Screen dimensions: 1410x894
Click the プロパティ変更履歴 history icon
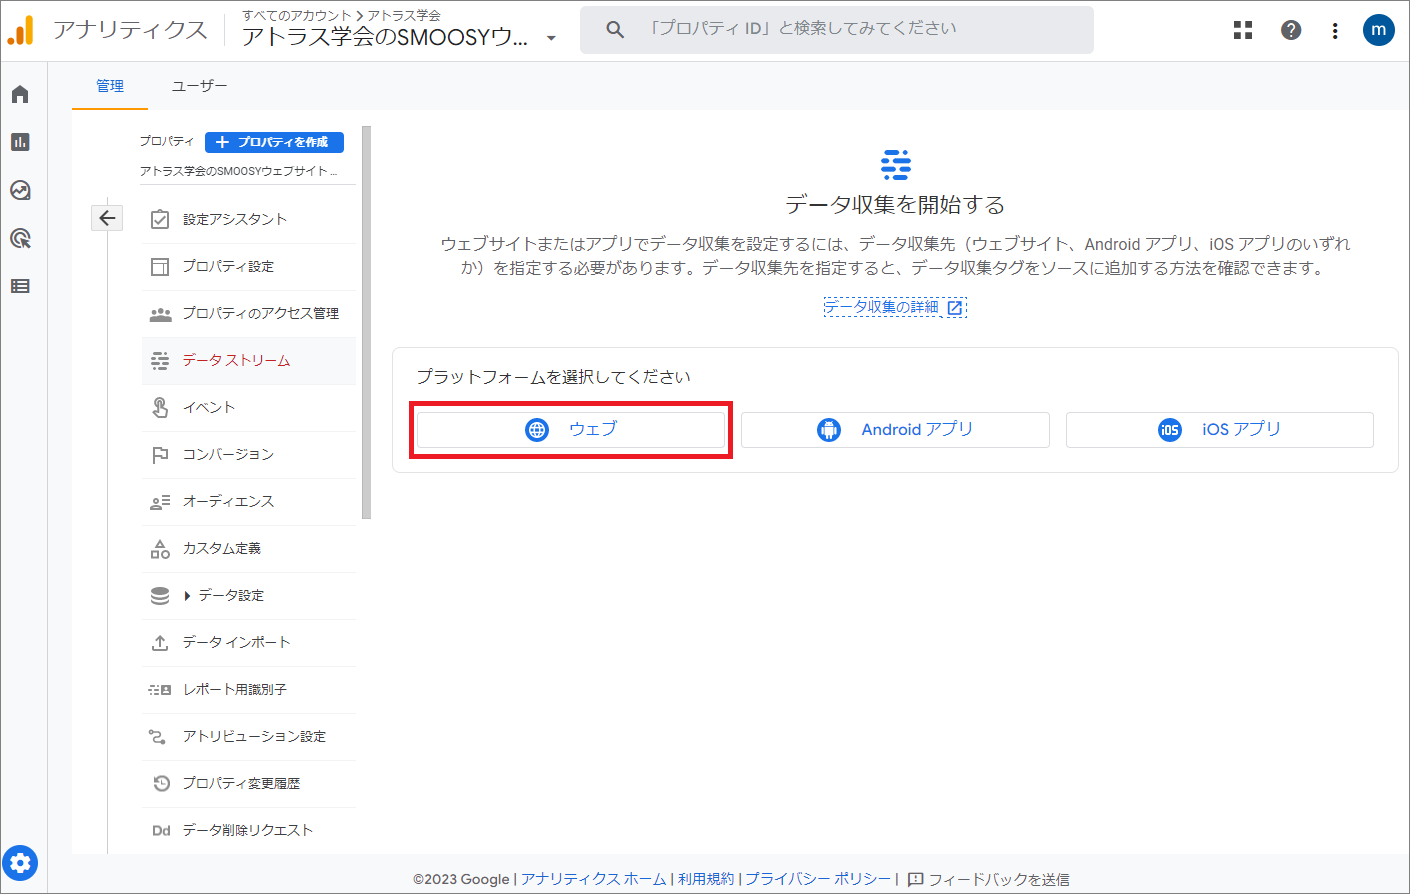tap(161, 783)
